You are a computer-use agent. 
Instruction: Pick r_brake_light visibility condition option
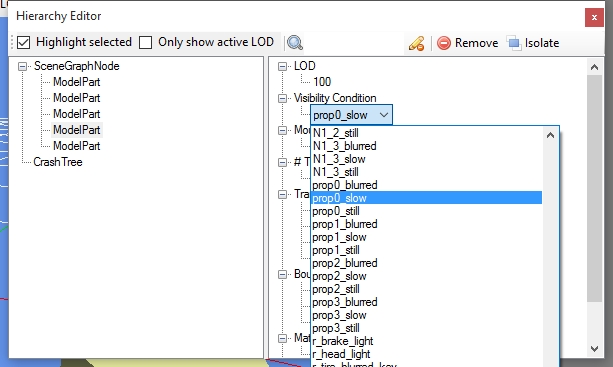(x=426, y=341)
